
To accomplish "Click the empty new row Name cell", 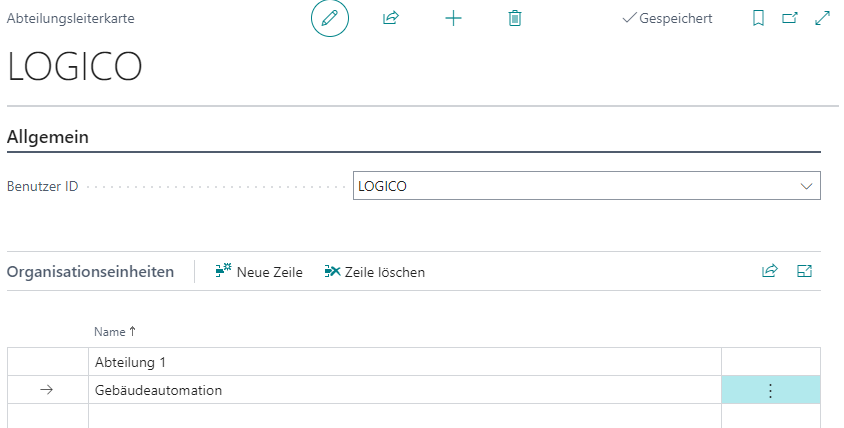I will point(405,416).
